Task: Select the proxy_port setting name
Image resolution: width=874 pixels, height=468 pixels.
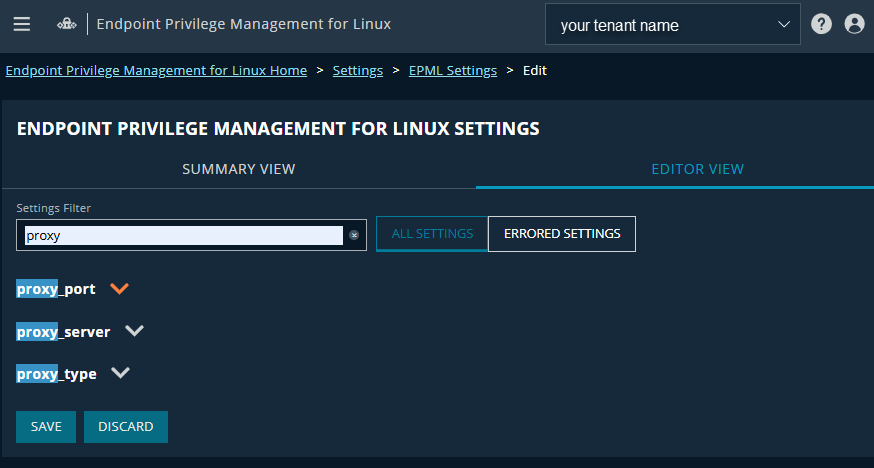Action: tap(56, 289)
